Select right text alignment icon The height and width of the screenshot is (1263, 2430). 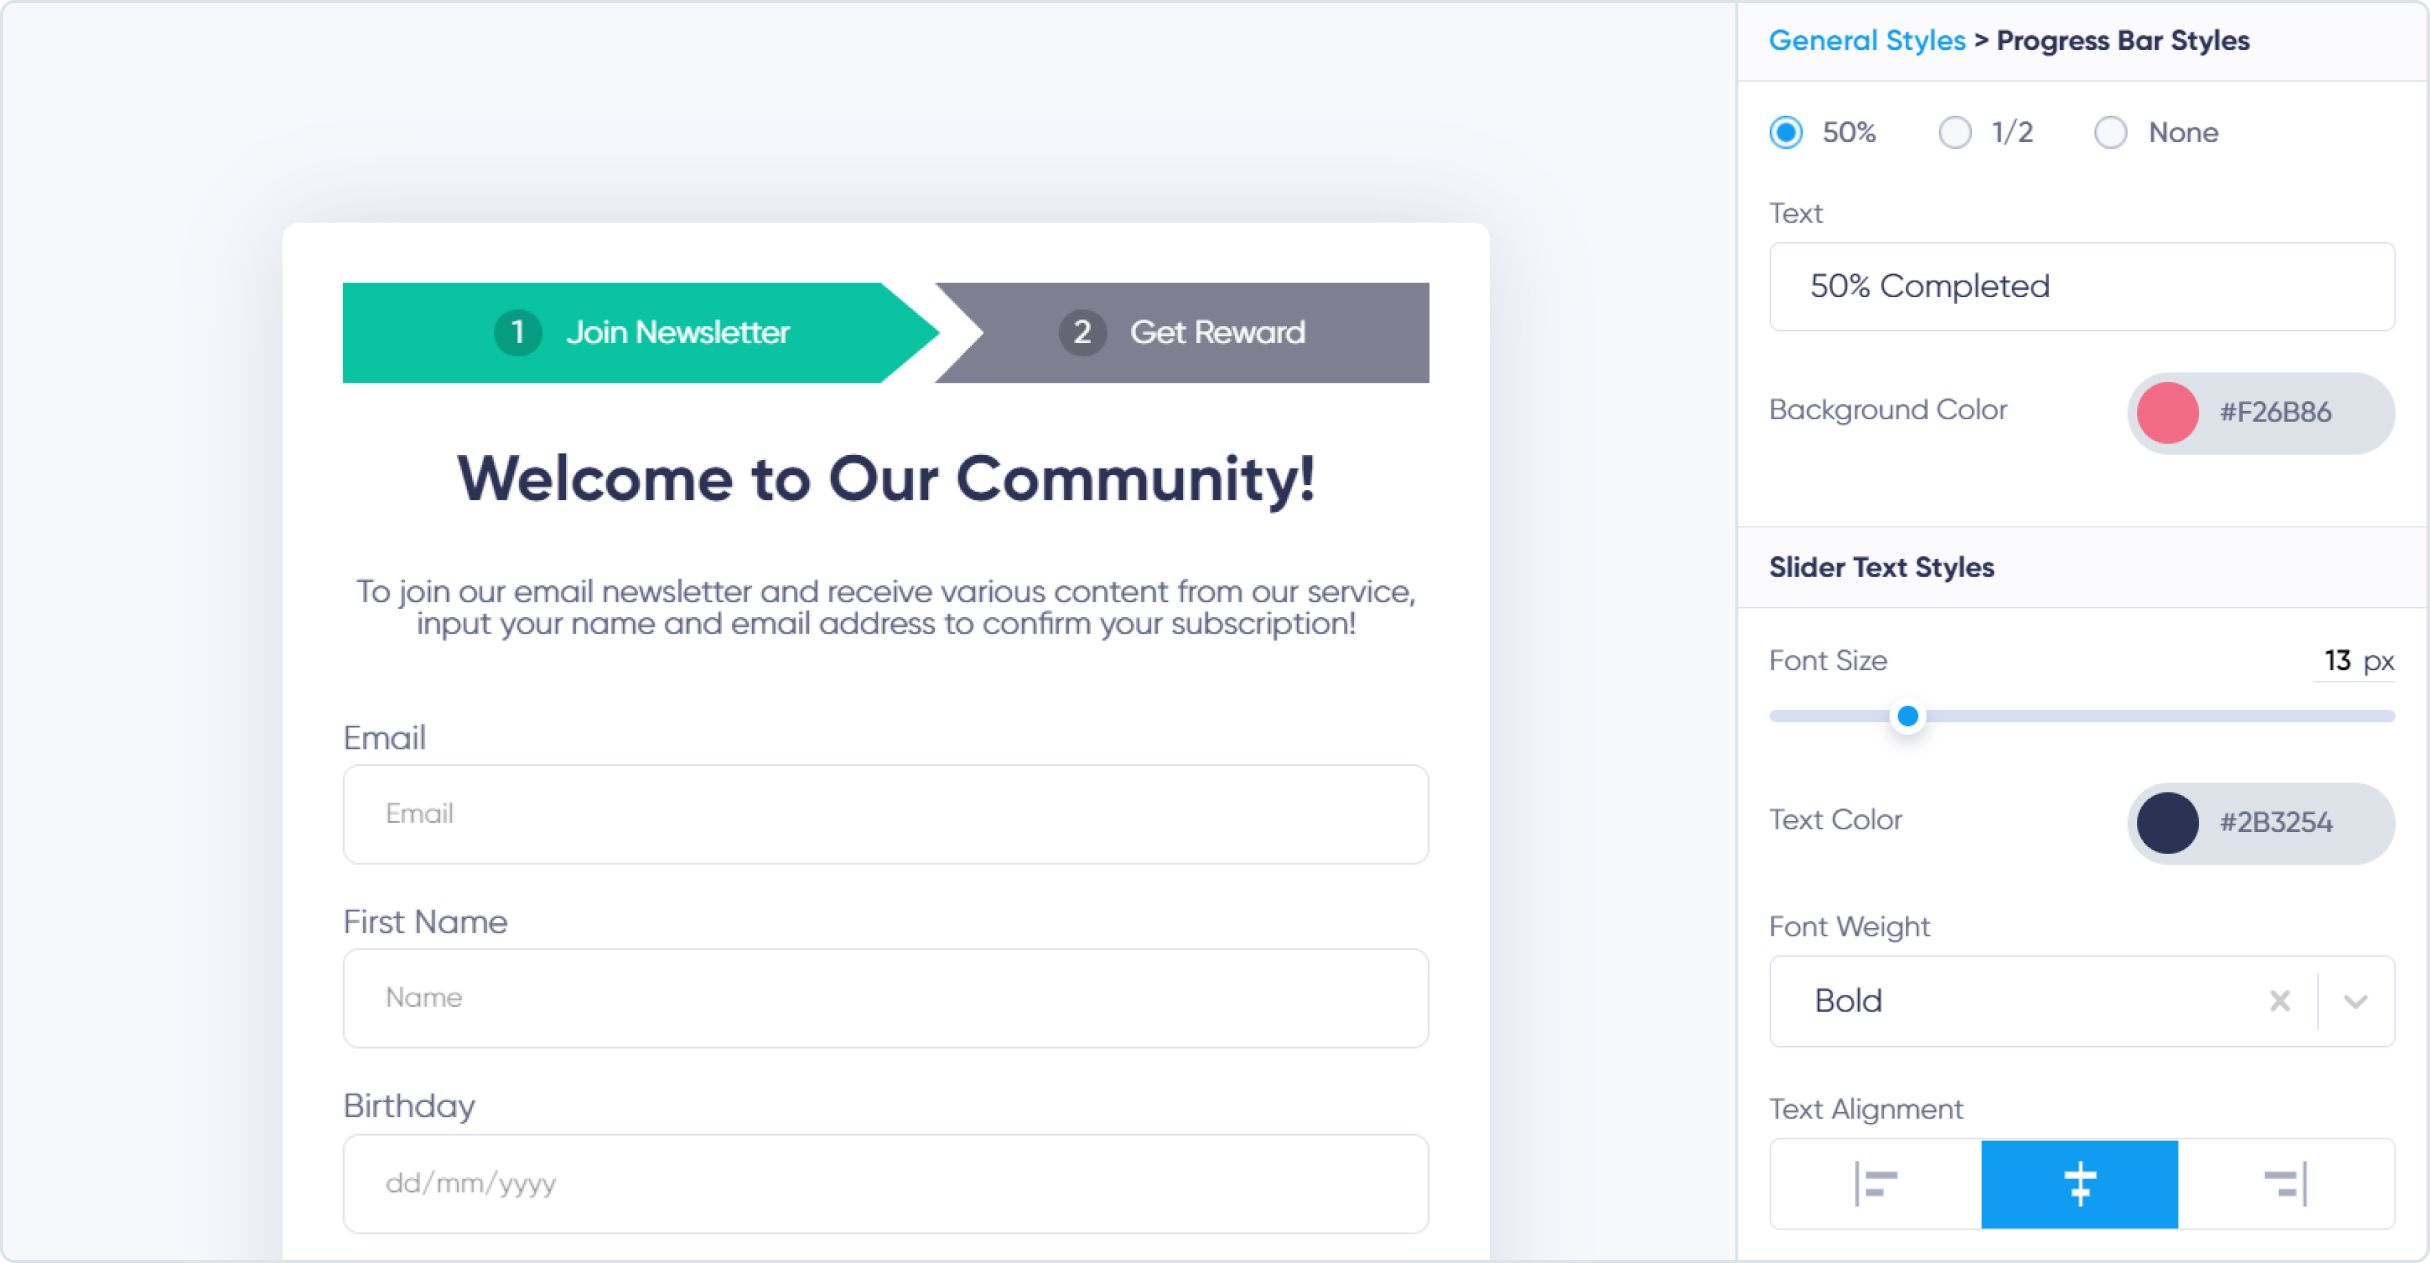click(2286, 1184)
